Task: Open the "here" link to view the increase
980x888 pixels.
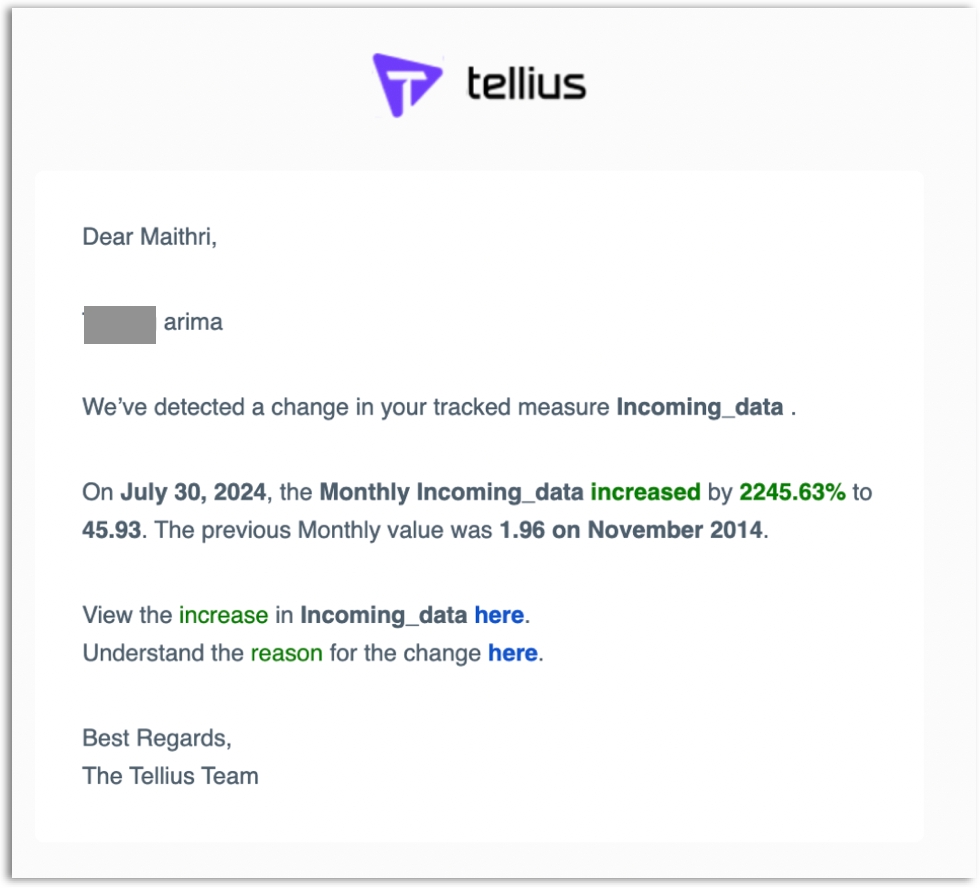Action: [x=499, y=615]
